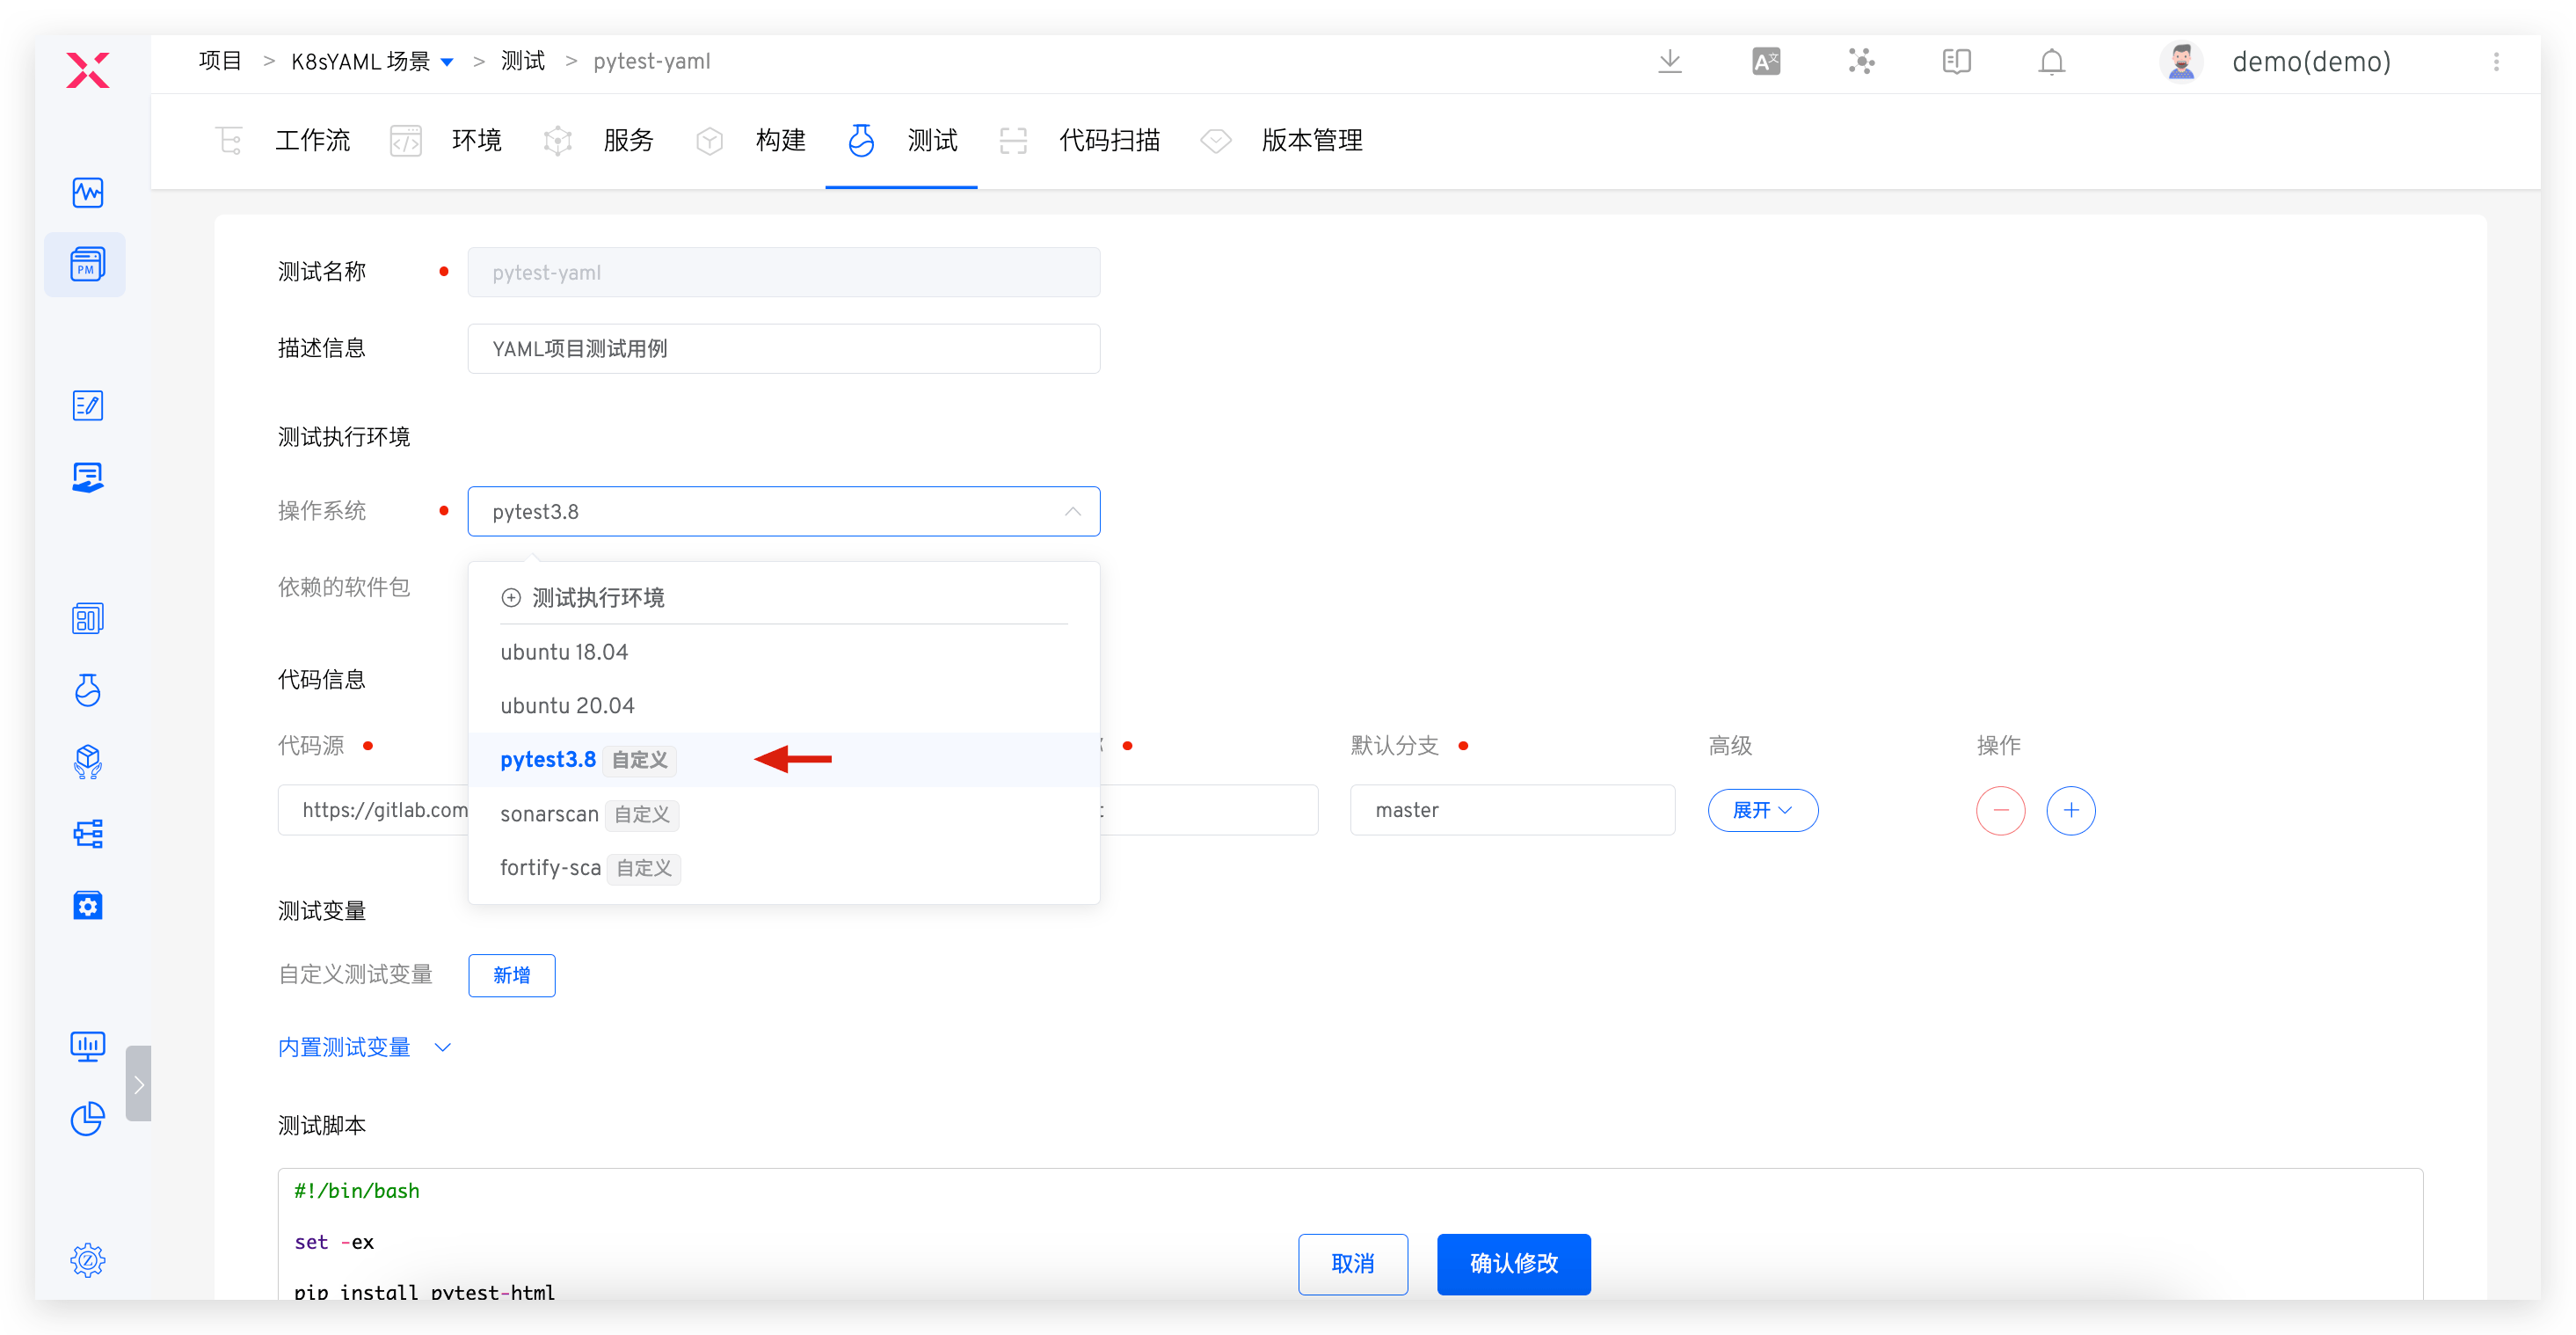Open the monitor chart sidebar icon

click(87, 1047)
